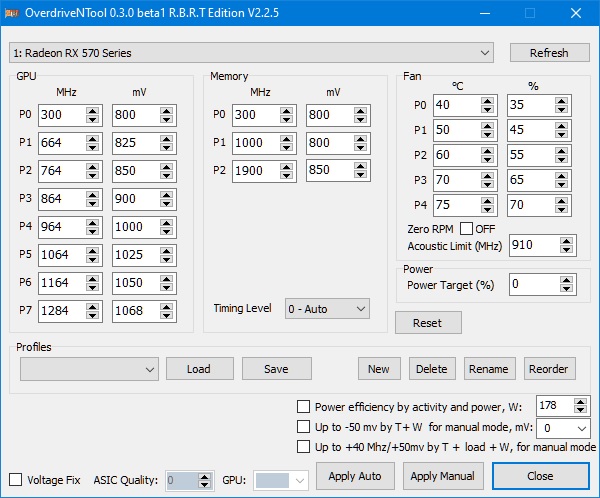Click the OverdriveNTool app icon in title bar
Image resolution: width=600 pixels, height=498 pixels.
click(x=12, y=13)
